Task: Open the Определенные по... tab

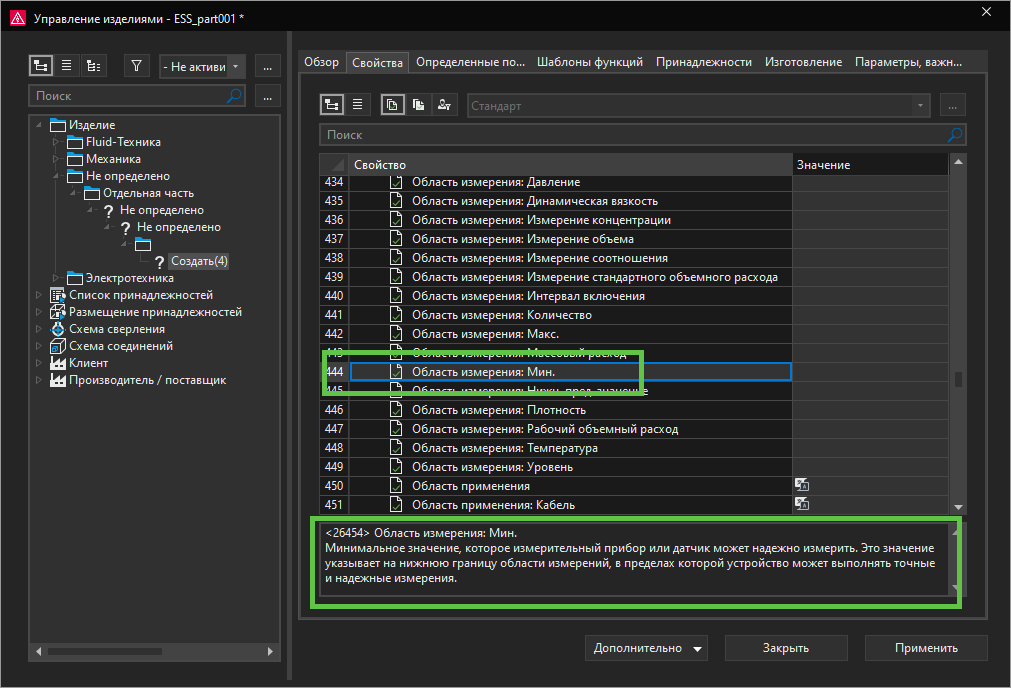Action: [x=470, y=62]
